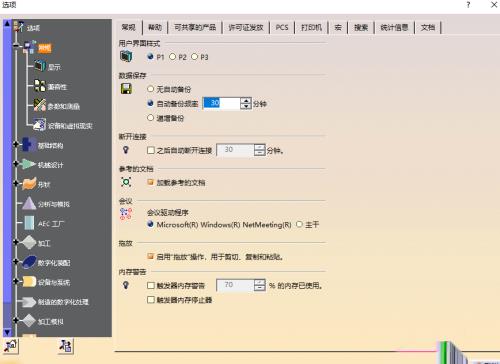Select the 加工 diamond icon
The image size is (500, 364).
point(29,243)
